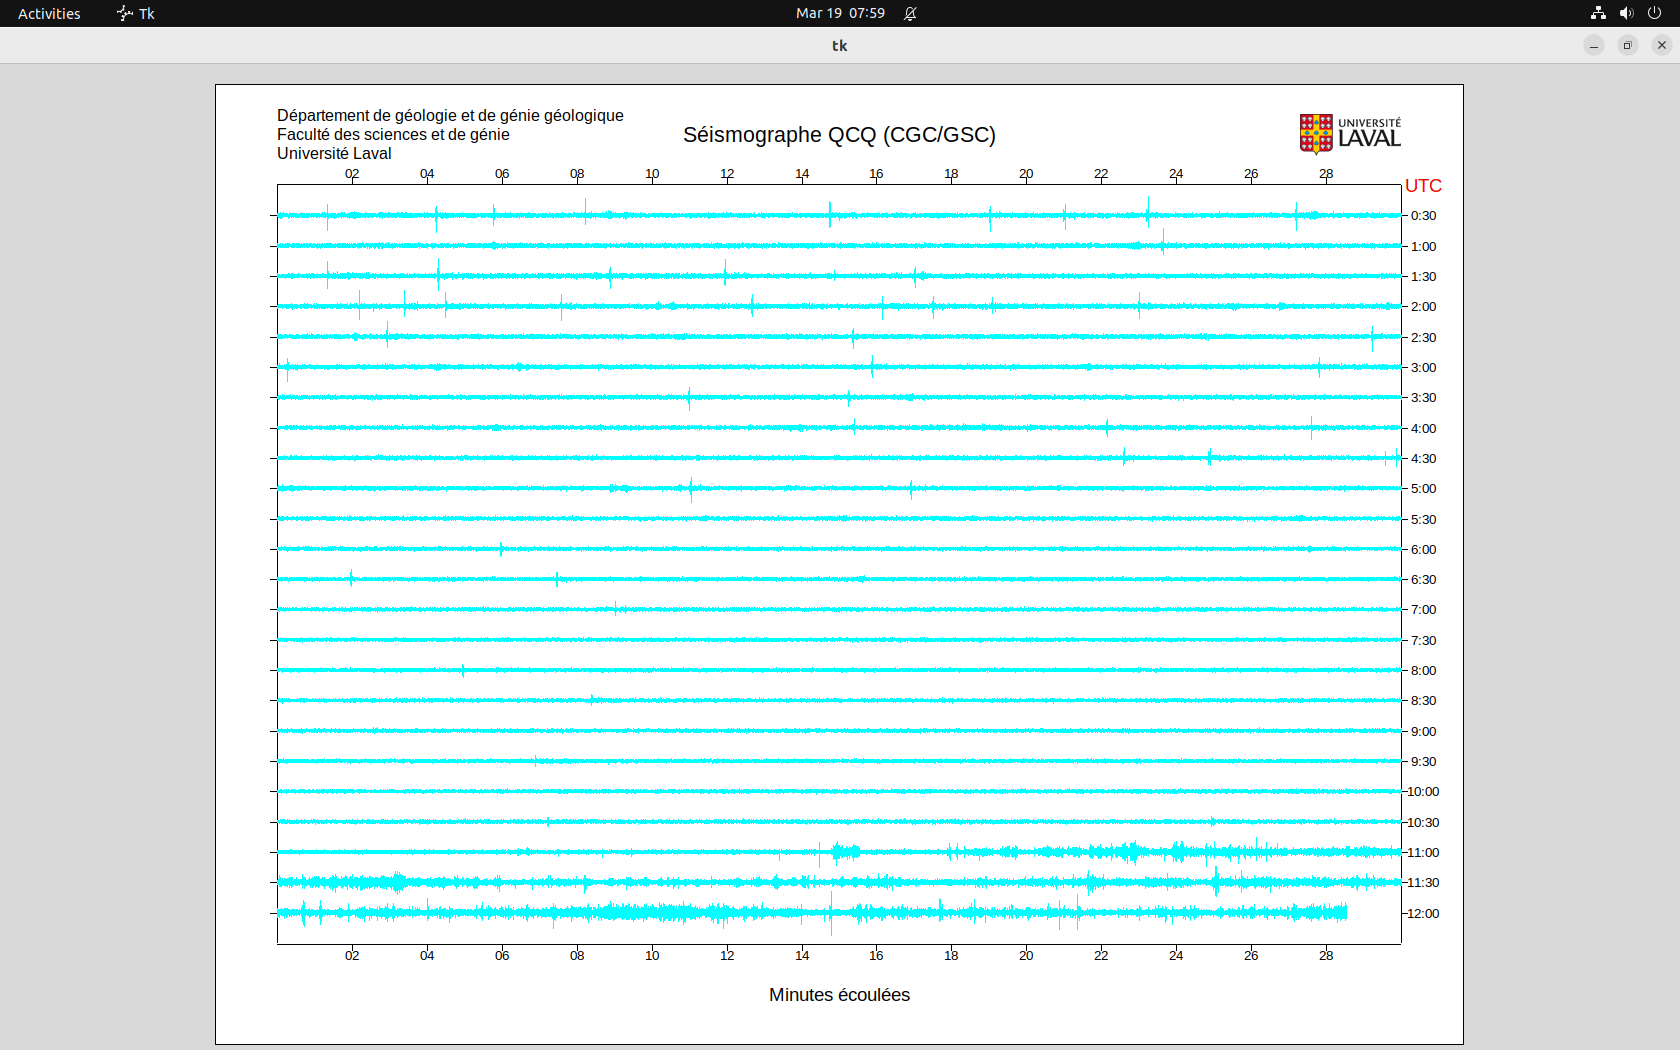The image size is (1680, 1050).
Task: Click the Minutes écoulées axis label
Action: (839, 995)
